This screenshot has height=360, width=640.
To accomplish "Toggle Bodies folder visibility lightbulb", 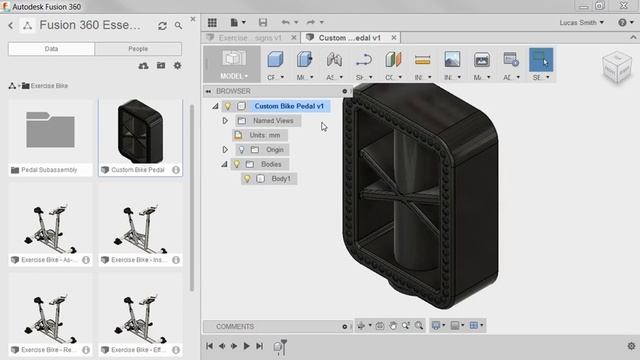I will (x=237, y=164).
